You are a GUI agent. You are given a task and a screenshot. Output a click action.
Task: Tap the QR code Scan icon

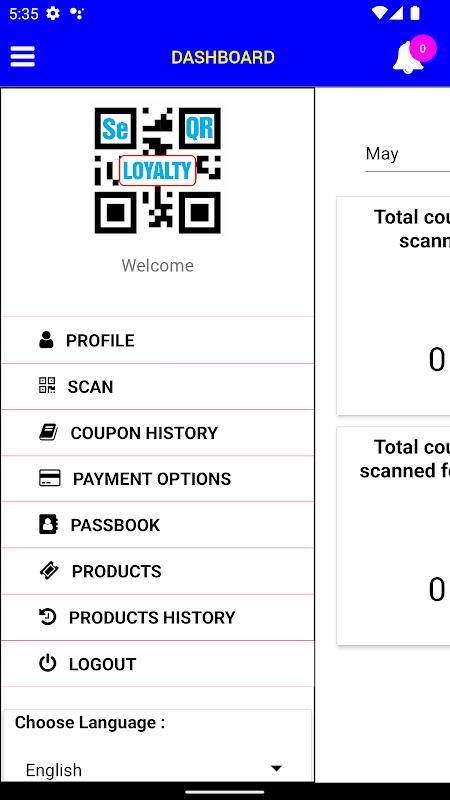click(47, 385)
